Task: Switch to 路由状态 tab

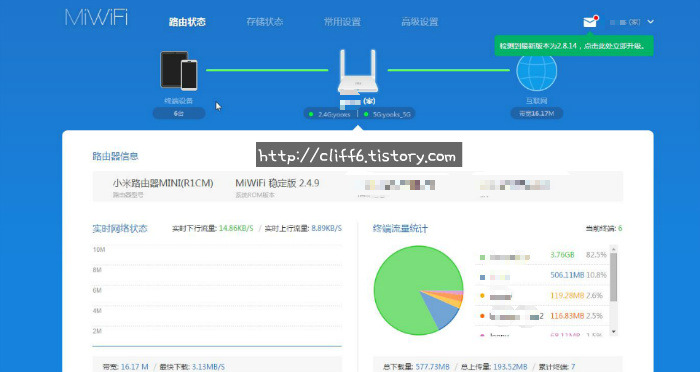Action: click(x=187, y=22)
